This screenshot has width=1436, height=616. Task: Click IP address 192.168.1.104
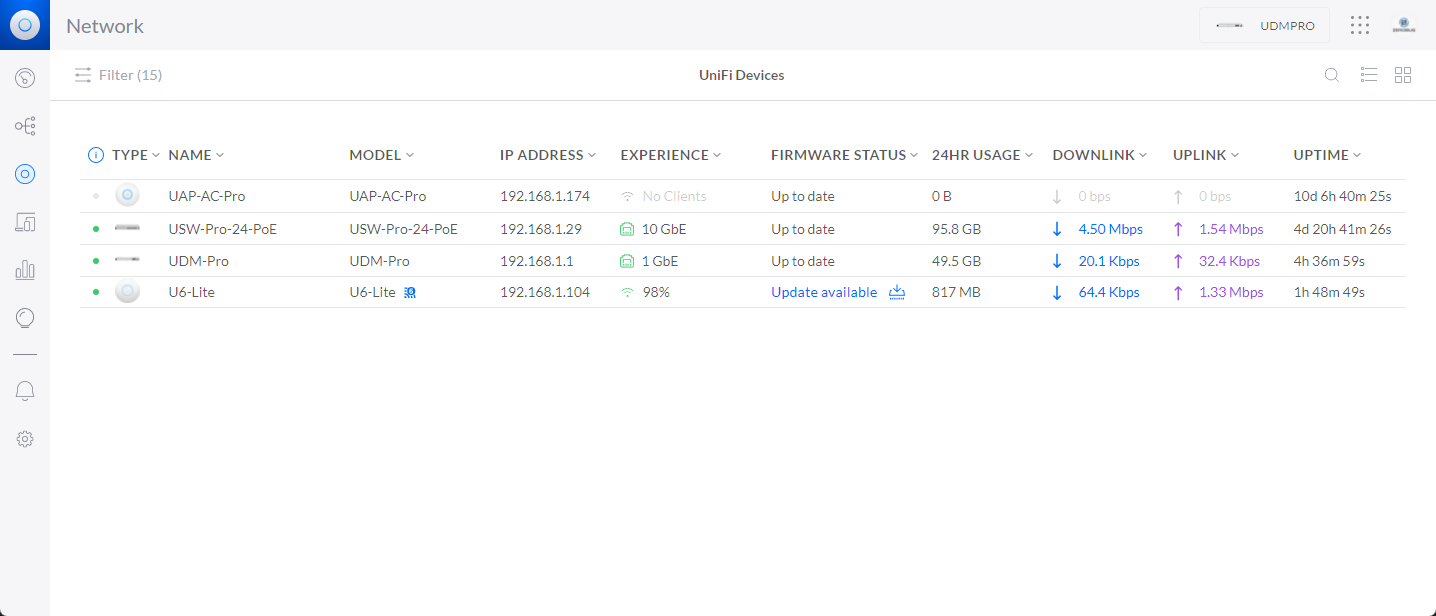pyautogui.click(x=545, y=293)
